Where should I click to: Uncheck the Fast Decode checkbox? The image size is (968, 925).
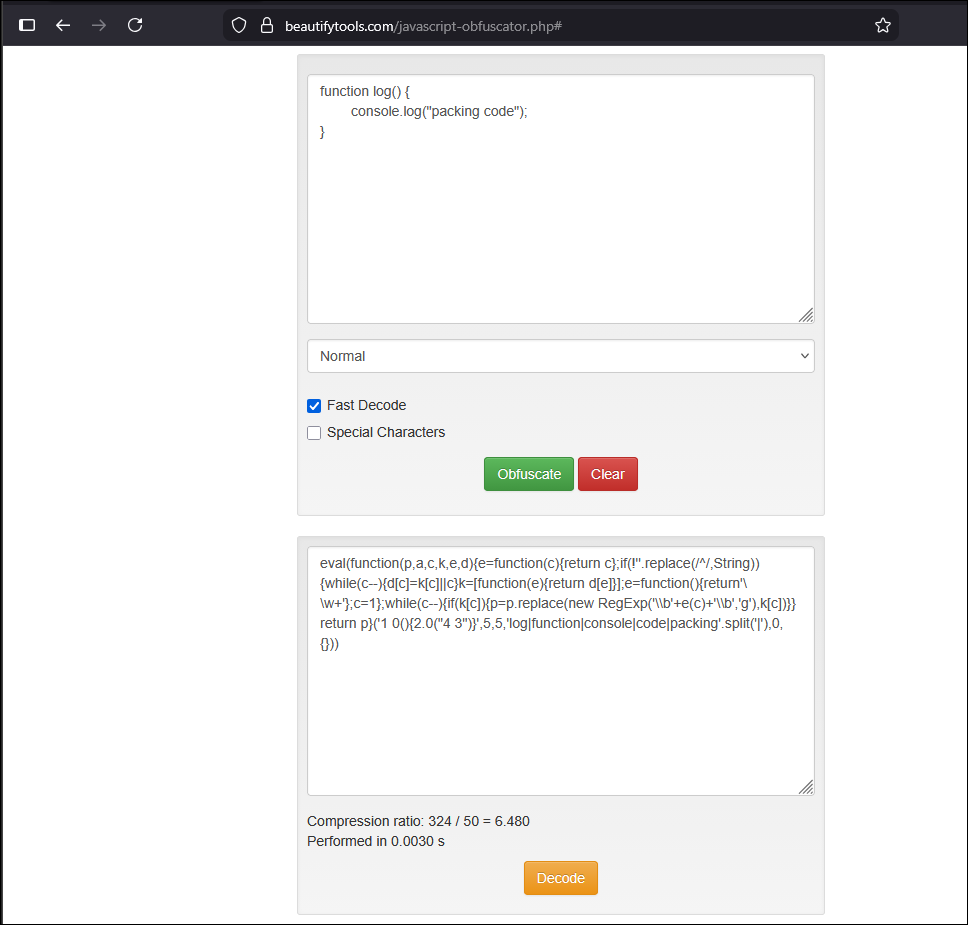click(x=314, y=406)
